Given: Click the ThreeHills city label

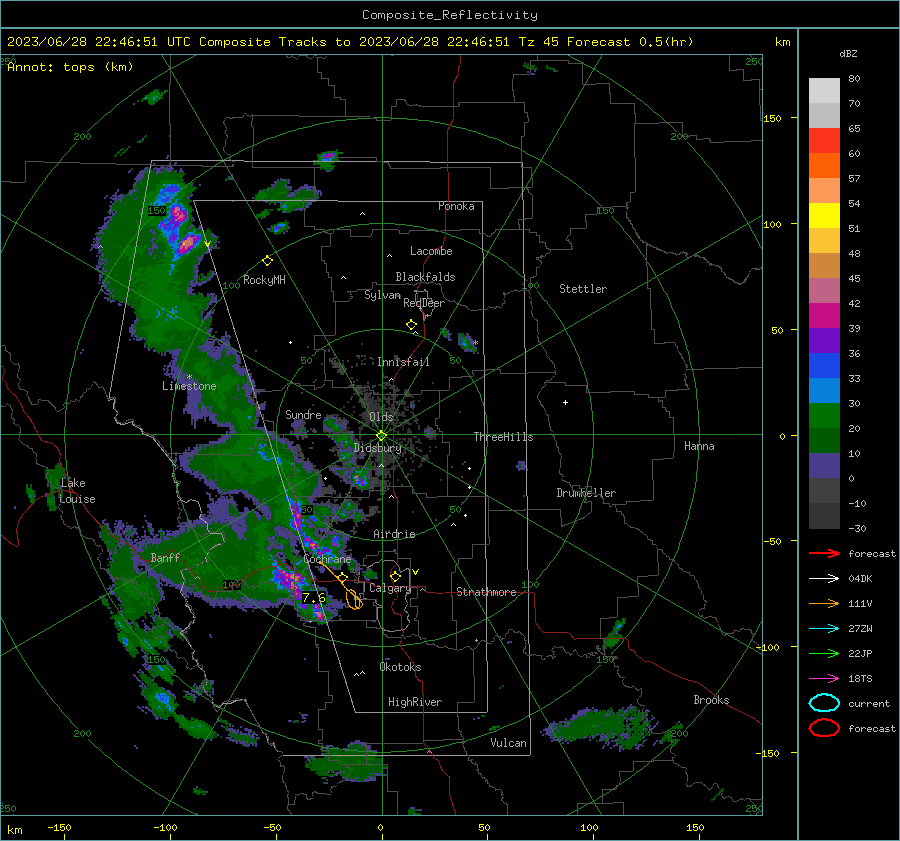Looking at the screenshot, I should 503,437.
